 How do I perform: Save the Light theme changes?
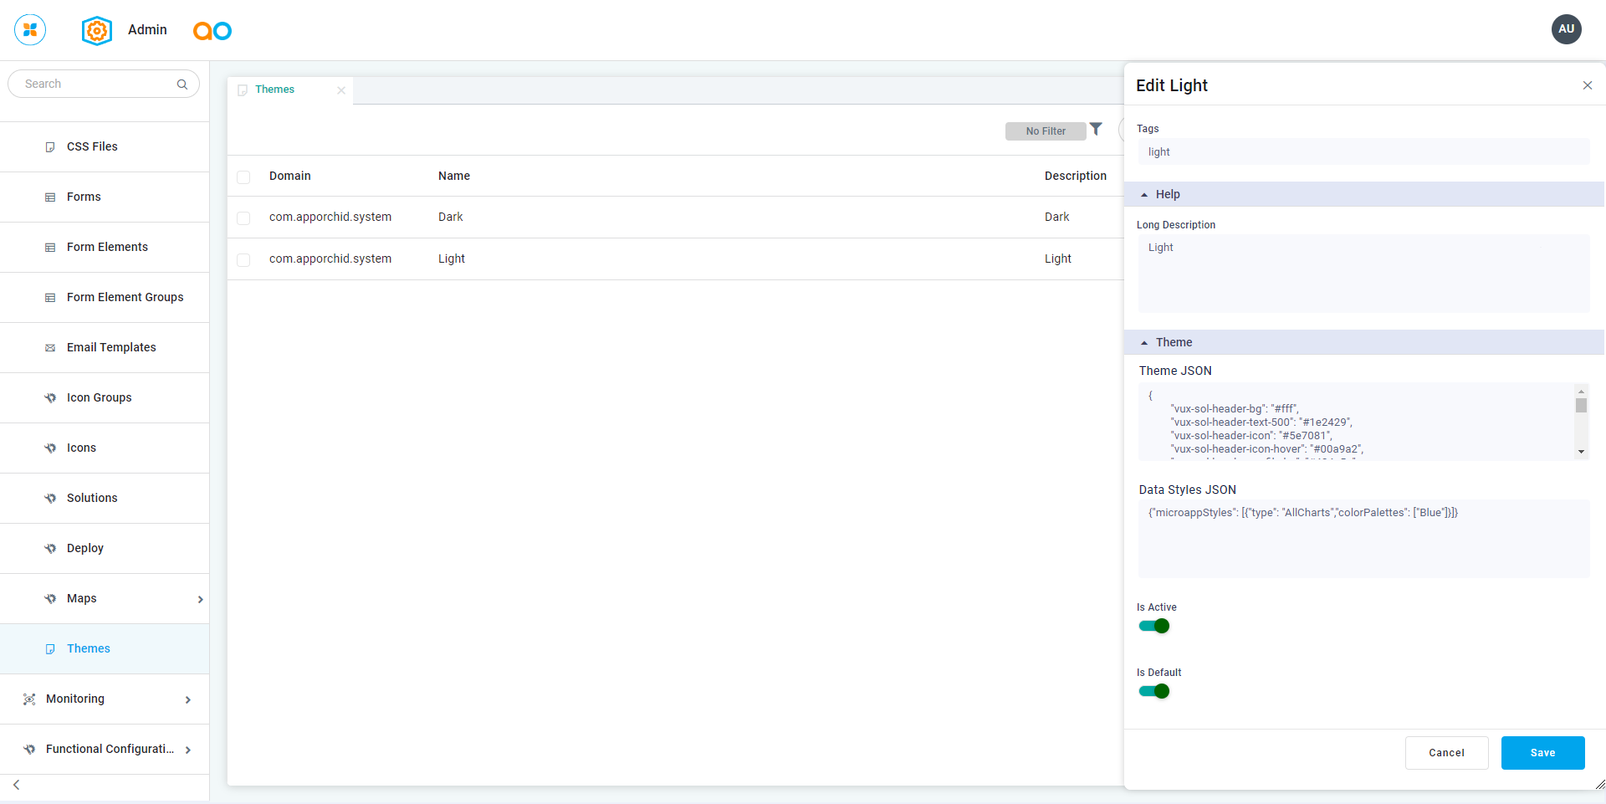tap(1542, 753)
